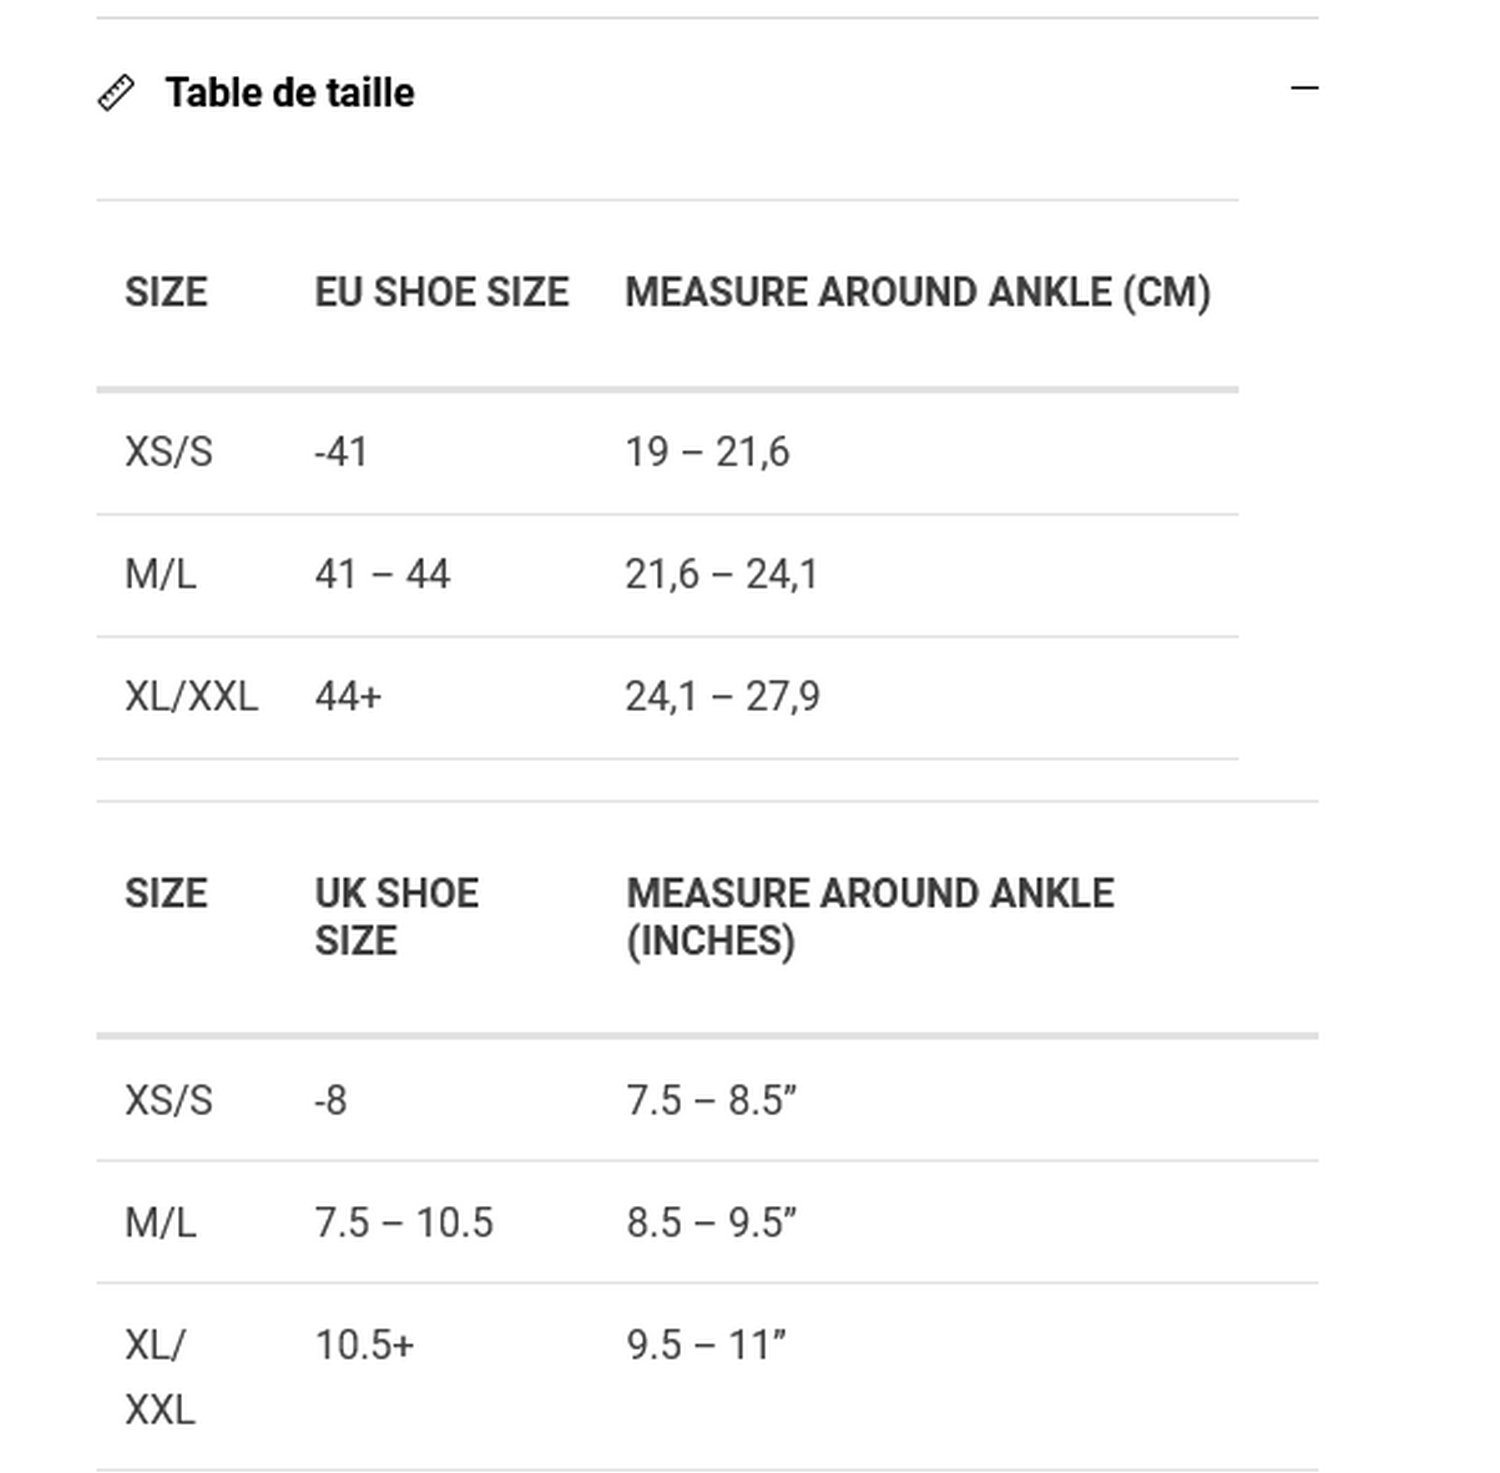1500x1473 pixels.
Task: Collapse the Table de taille section
Action: (x=1304, y=89)
